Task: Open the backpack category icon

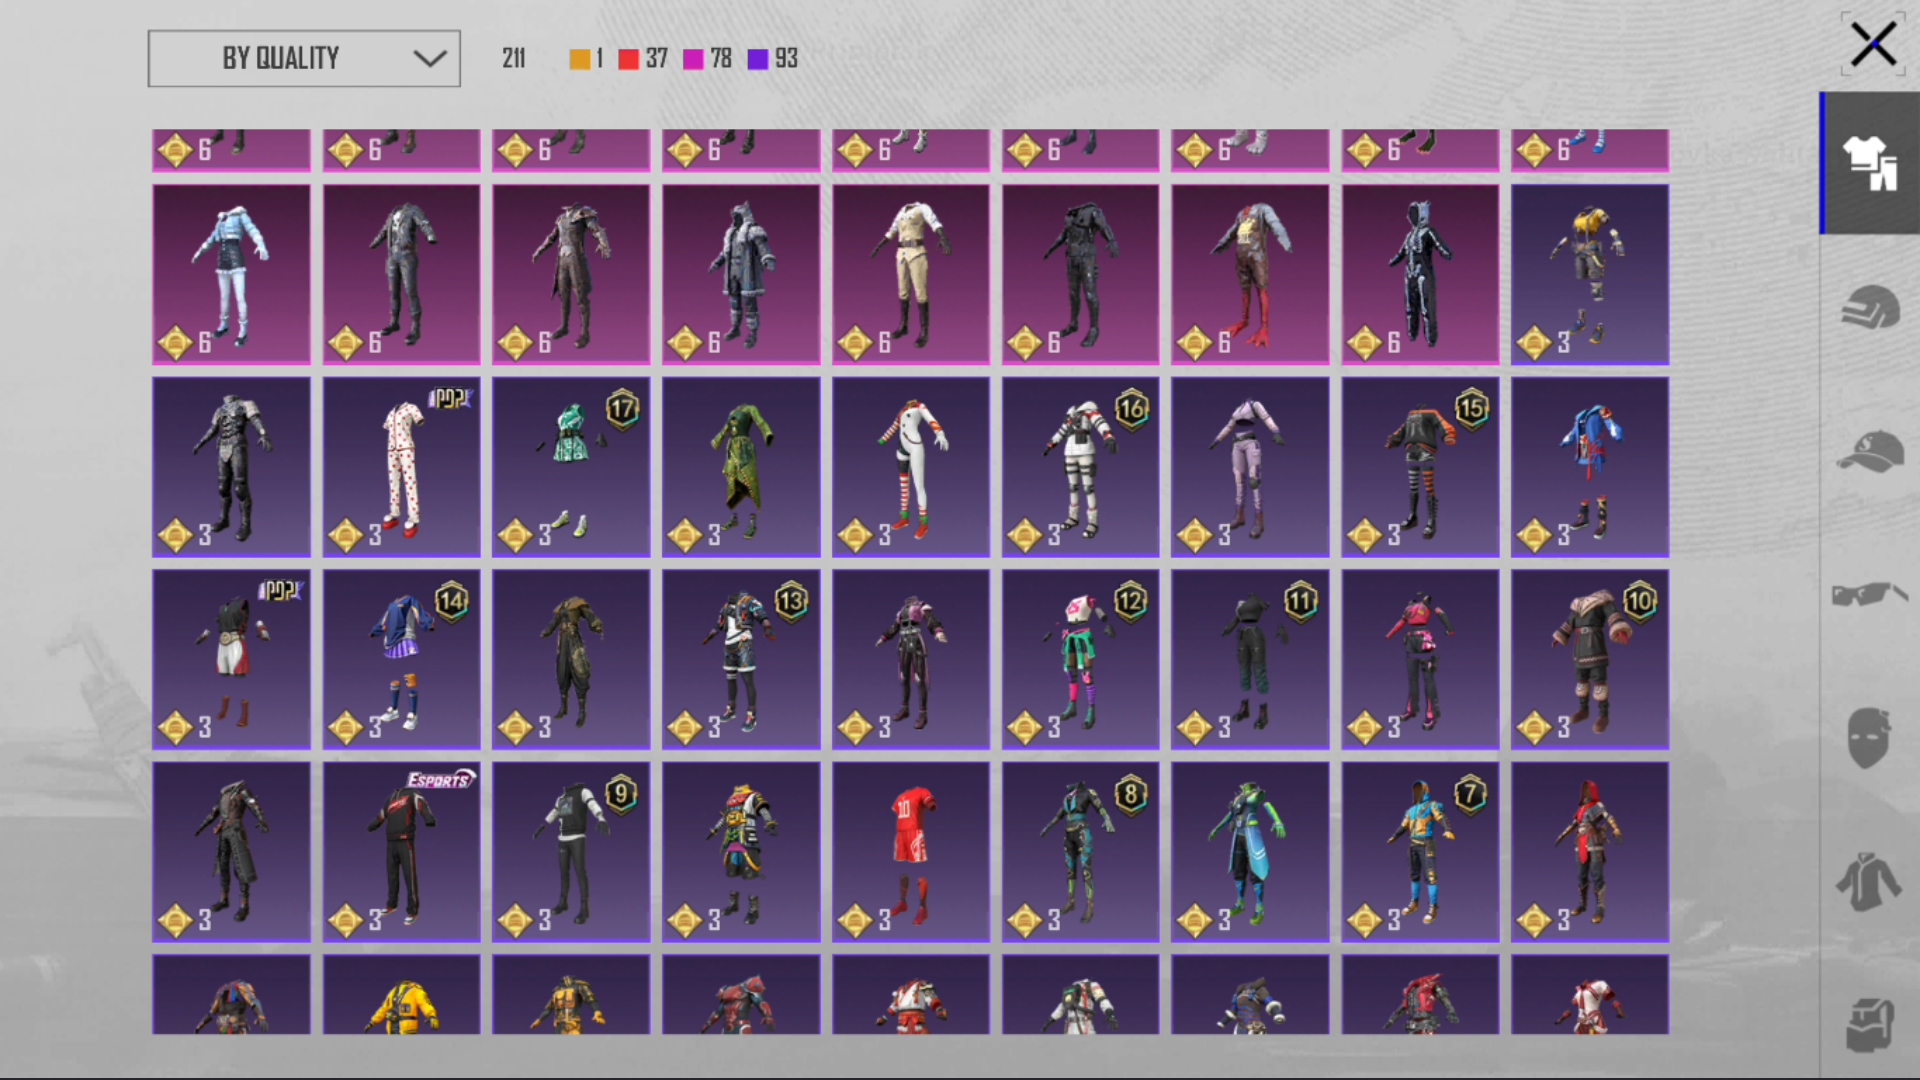Action: point(1870,1025)
